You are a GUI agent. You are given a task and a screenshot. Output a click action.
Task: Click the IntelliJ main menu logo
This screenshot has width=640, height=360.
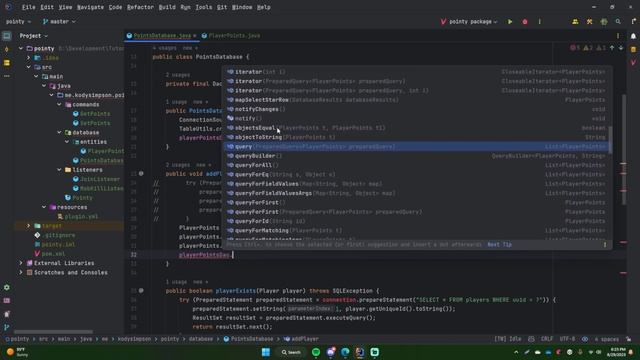[x=8, y=7]
